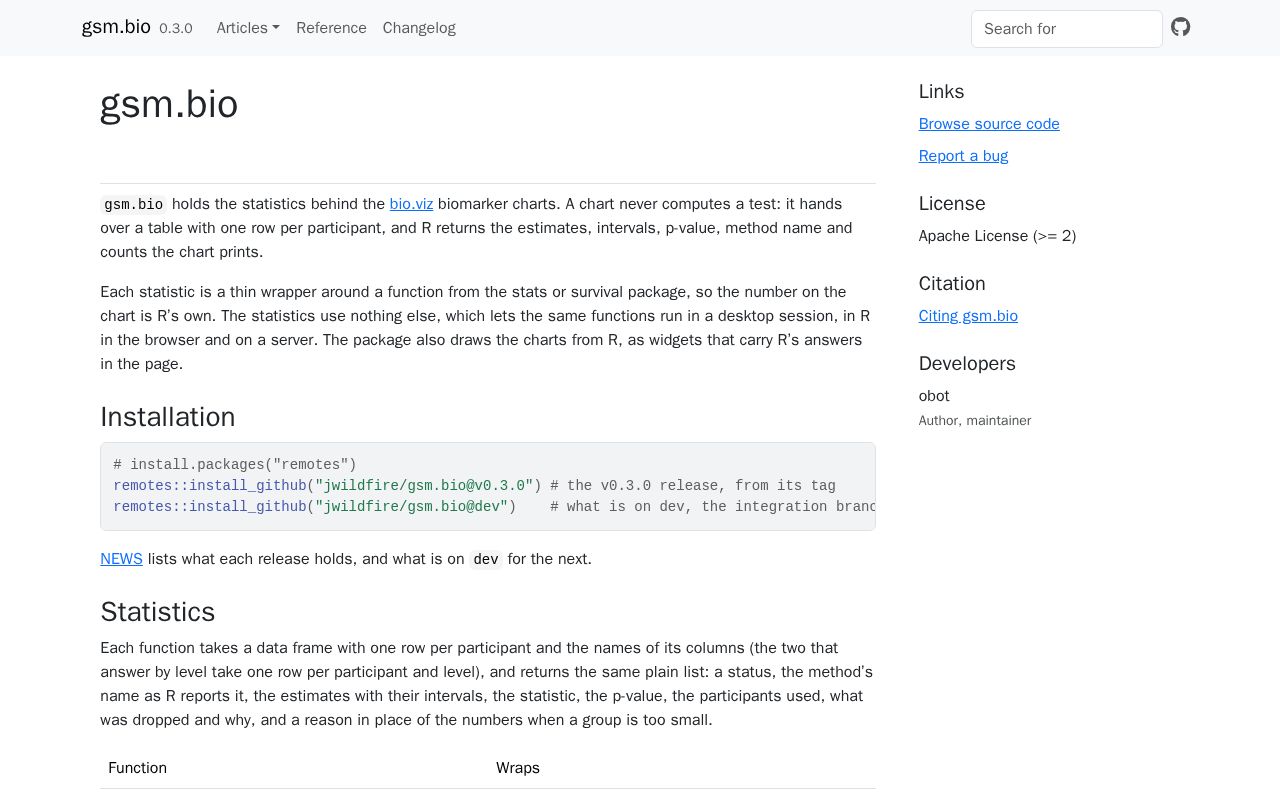Click the Author, maintainer role text
The image size is (1280, 800).
[975, 421]
